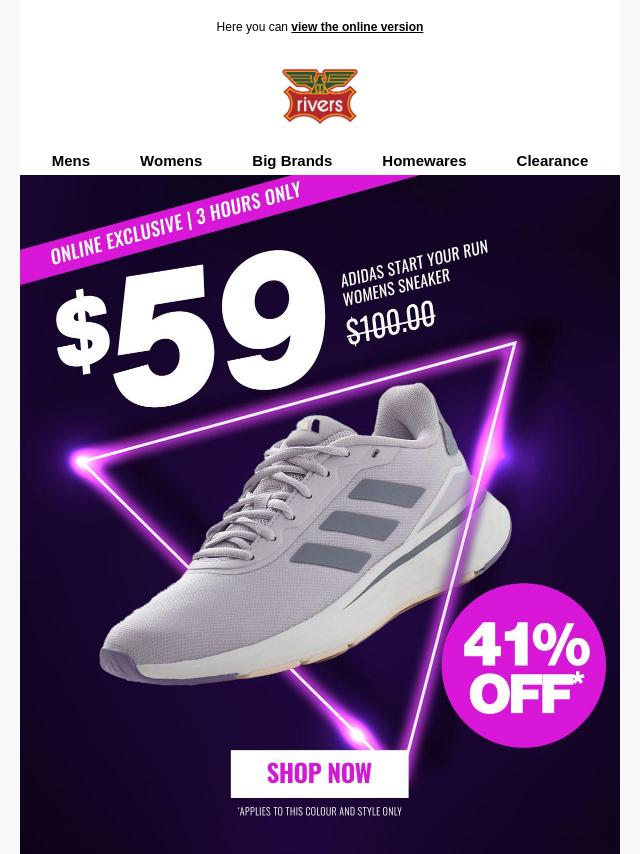This screenshot has width=640, height=854.
Task: Click the large $59 price text
Action: [x=191, y=330]
